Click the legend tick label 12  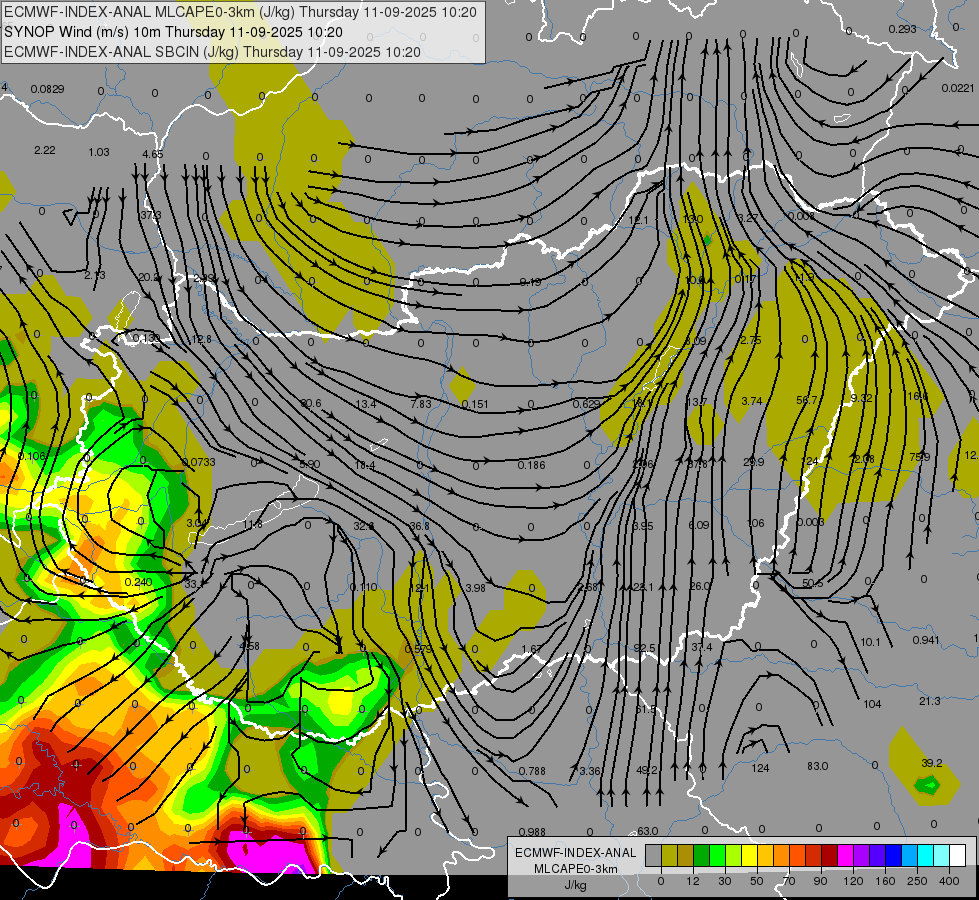pos(693,881)
